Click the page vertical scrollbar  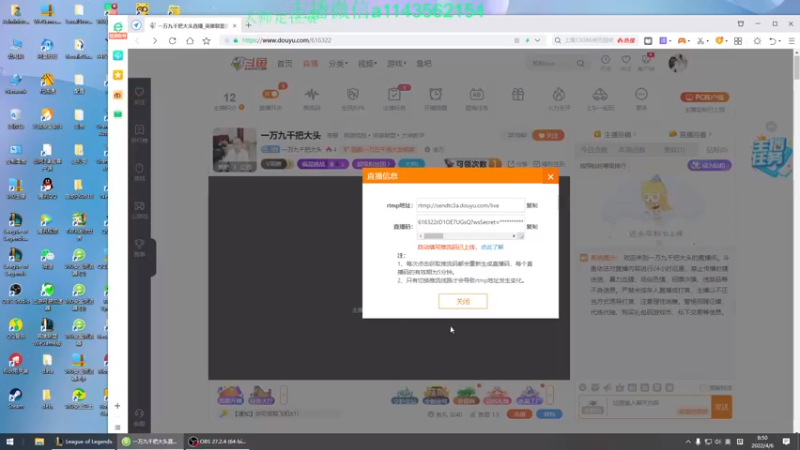click(x=796, y=66)
